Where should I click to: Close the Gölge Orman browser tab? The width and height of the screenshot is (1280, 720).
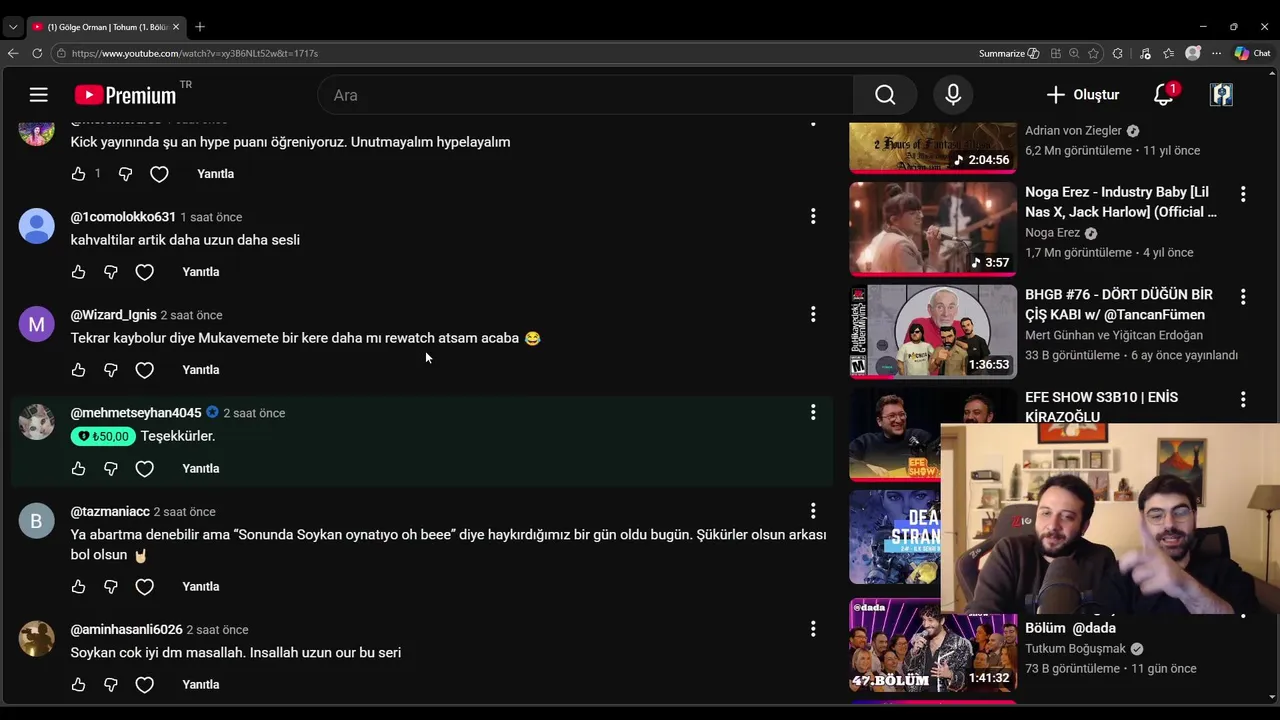point(177,27)
